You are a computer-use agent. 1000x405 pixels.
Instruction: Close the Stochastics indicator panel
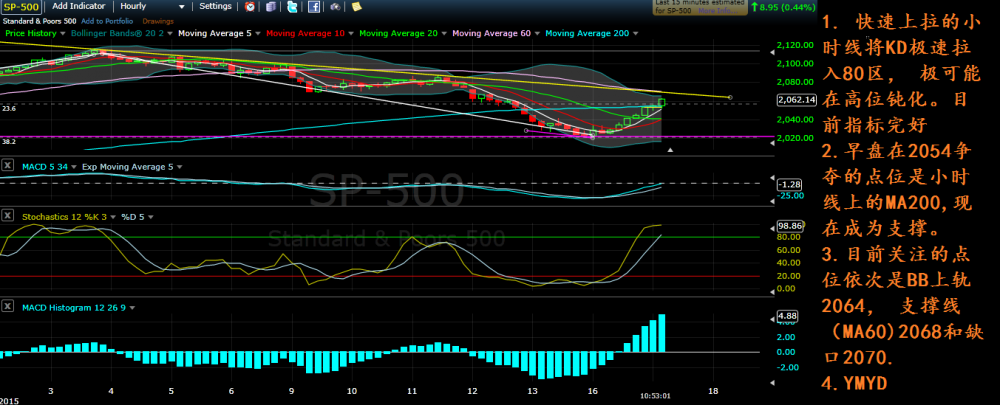click(x=8, y=215)
